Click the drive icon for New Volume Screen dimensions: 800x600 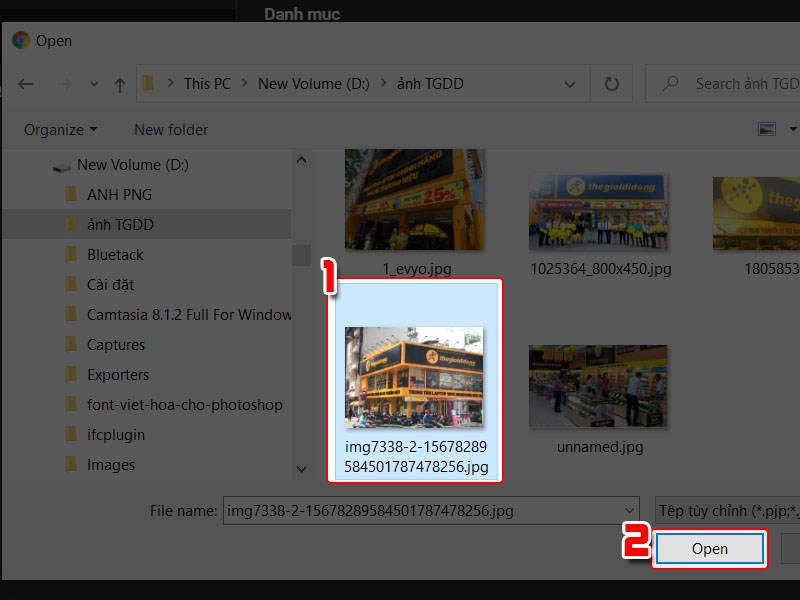coord(62,167)
